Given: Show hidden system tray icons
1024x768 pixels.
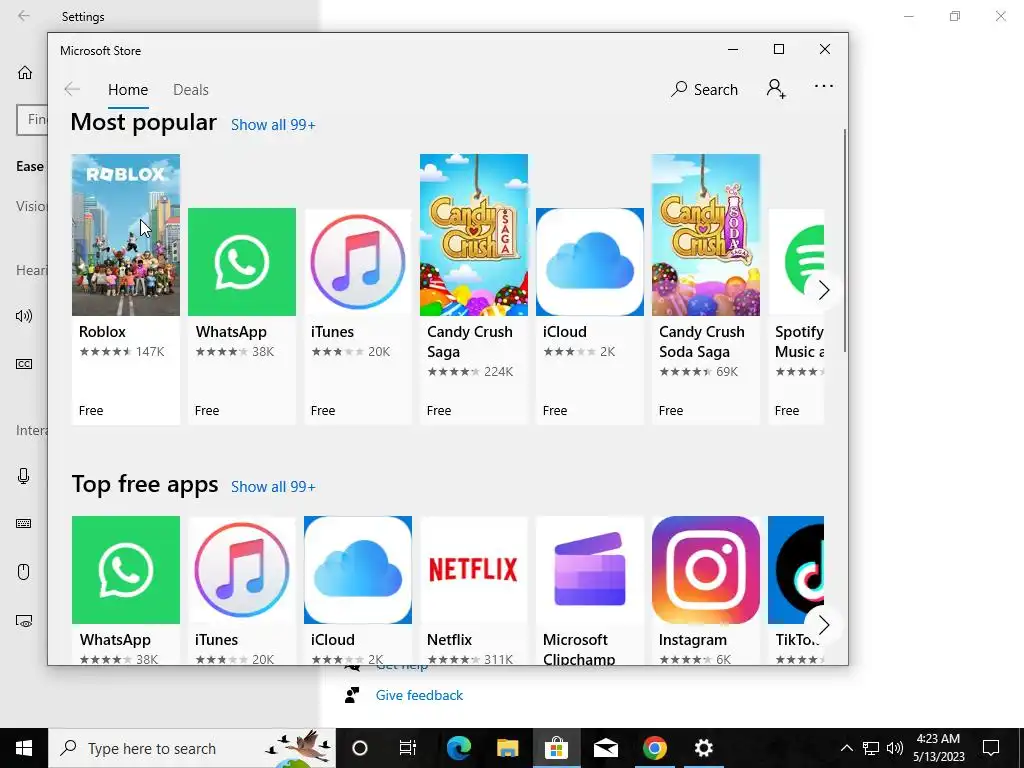Looking at the screenshot, I should point(846,748).
